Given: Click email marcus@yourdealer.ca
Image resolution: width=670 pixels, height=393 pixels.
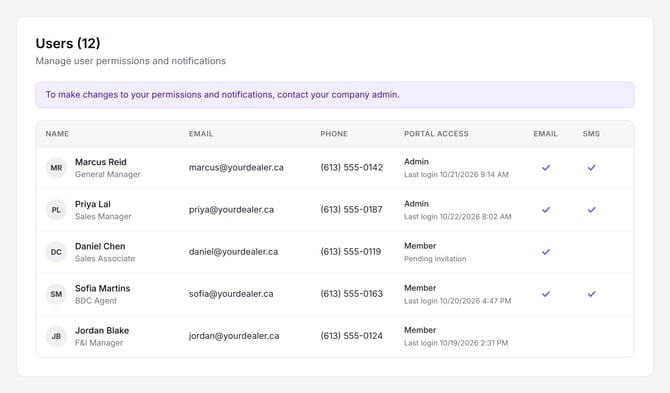Looking at the screenshot, I should pos(236,167).
